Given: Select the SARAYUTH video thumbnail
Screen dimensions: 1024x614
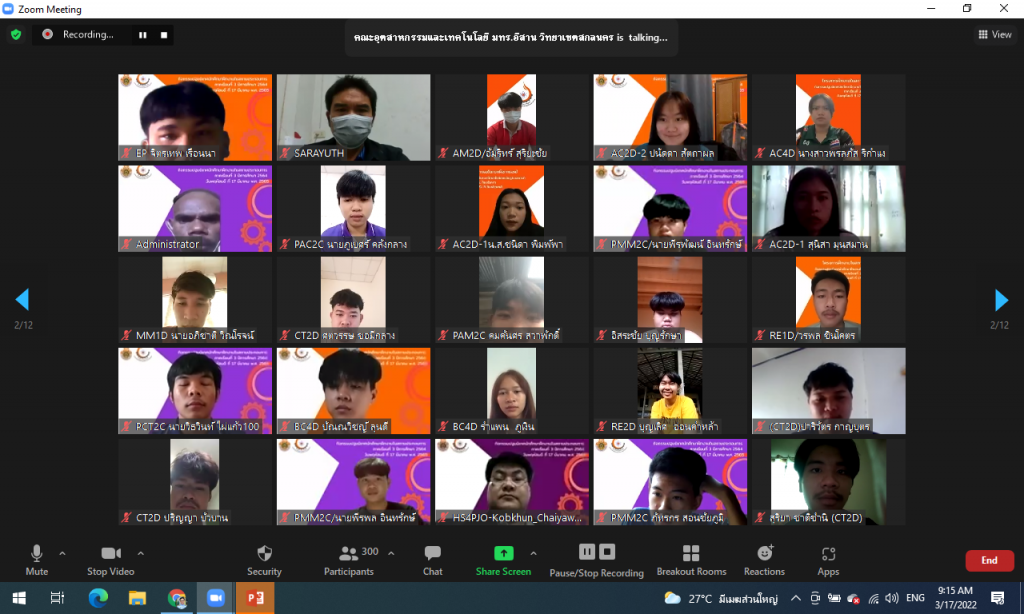Looking at the screenshot, I should 354,117.
